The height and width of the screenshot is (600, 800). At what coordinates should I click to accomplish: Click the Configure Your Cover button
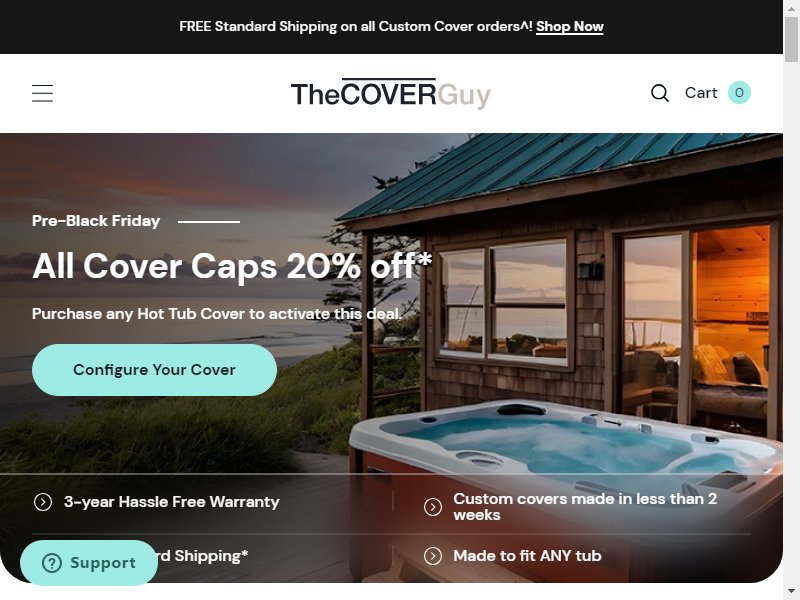tap(154, 370)
